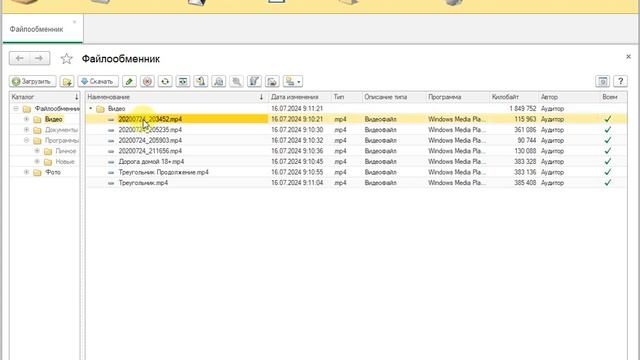Click the Автор column header
Screen dimensions: 640x360
click(x=569, y=97)
